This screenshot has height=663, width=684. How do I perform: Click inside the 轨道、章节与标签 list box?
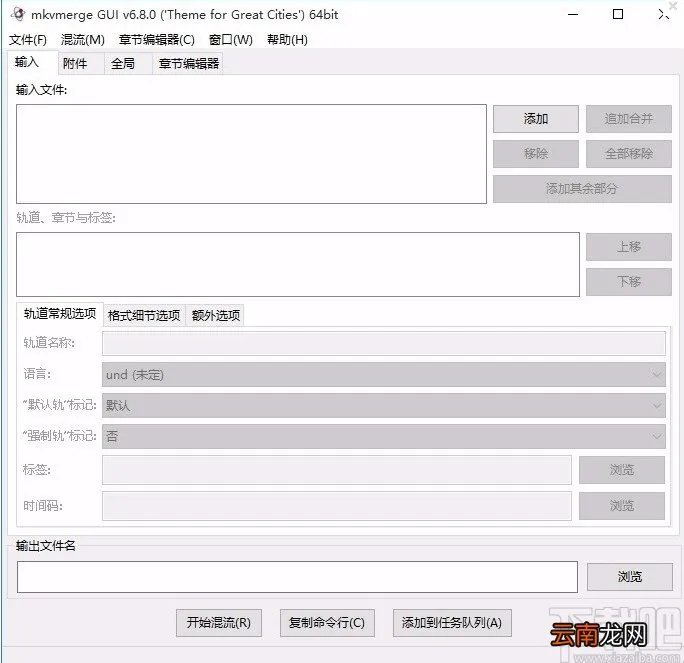point(298,265)
